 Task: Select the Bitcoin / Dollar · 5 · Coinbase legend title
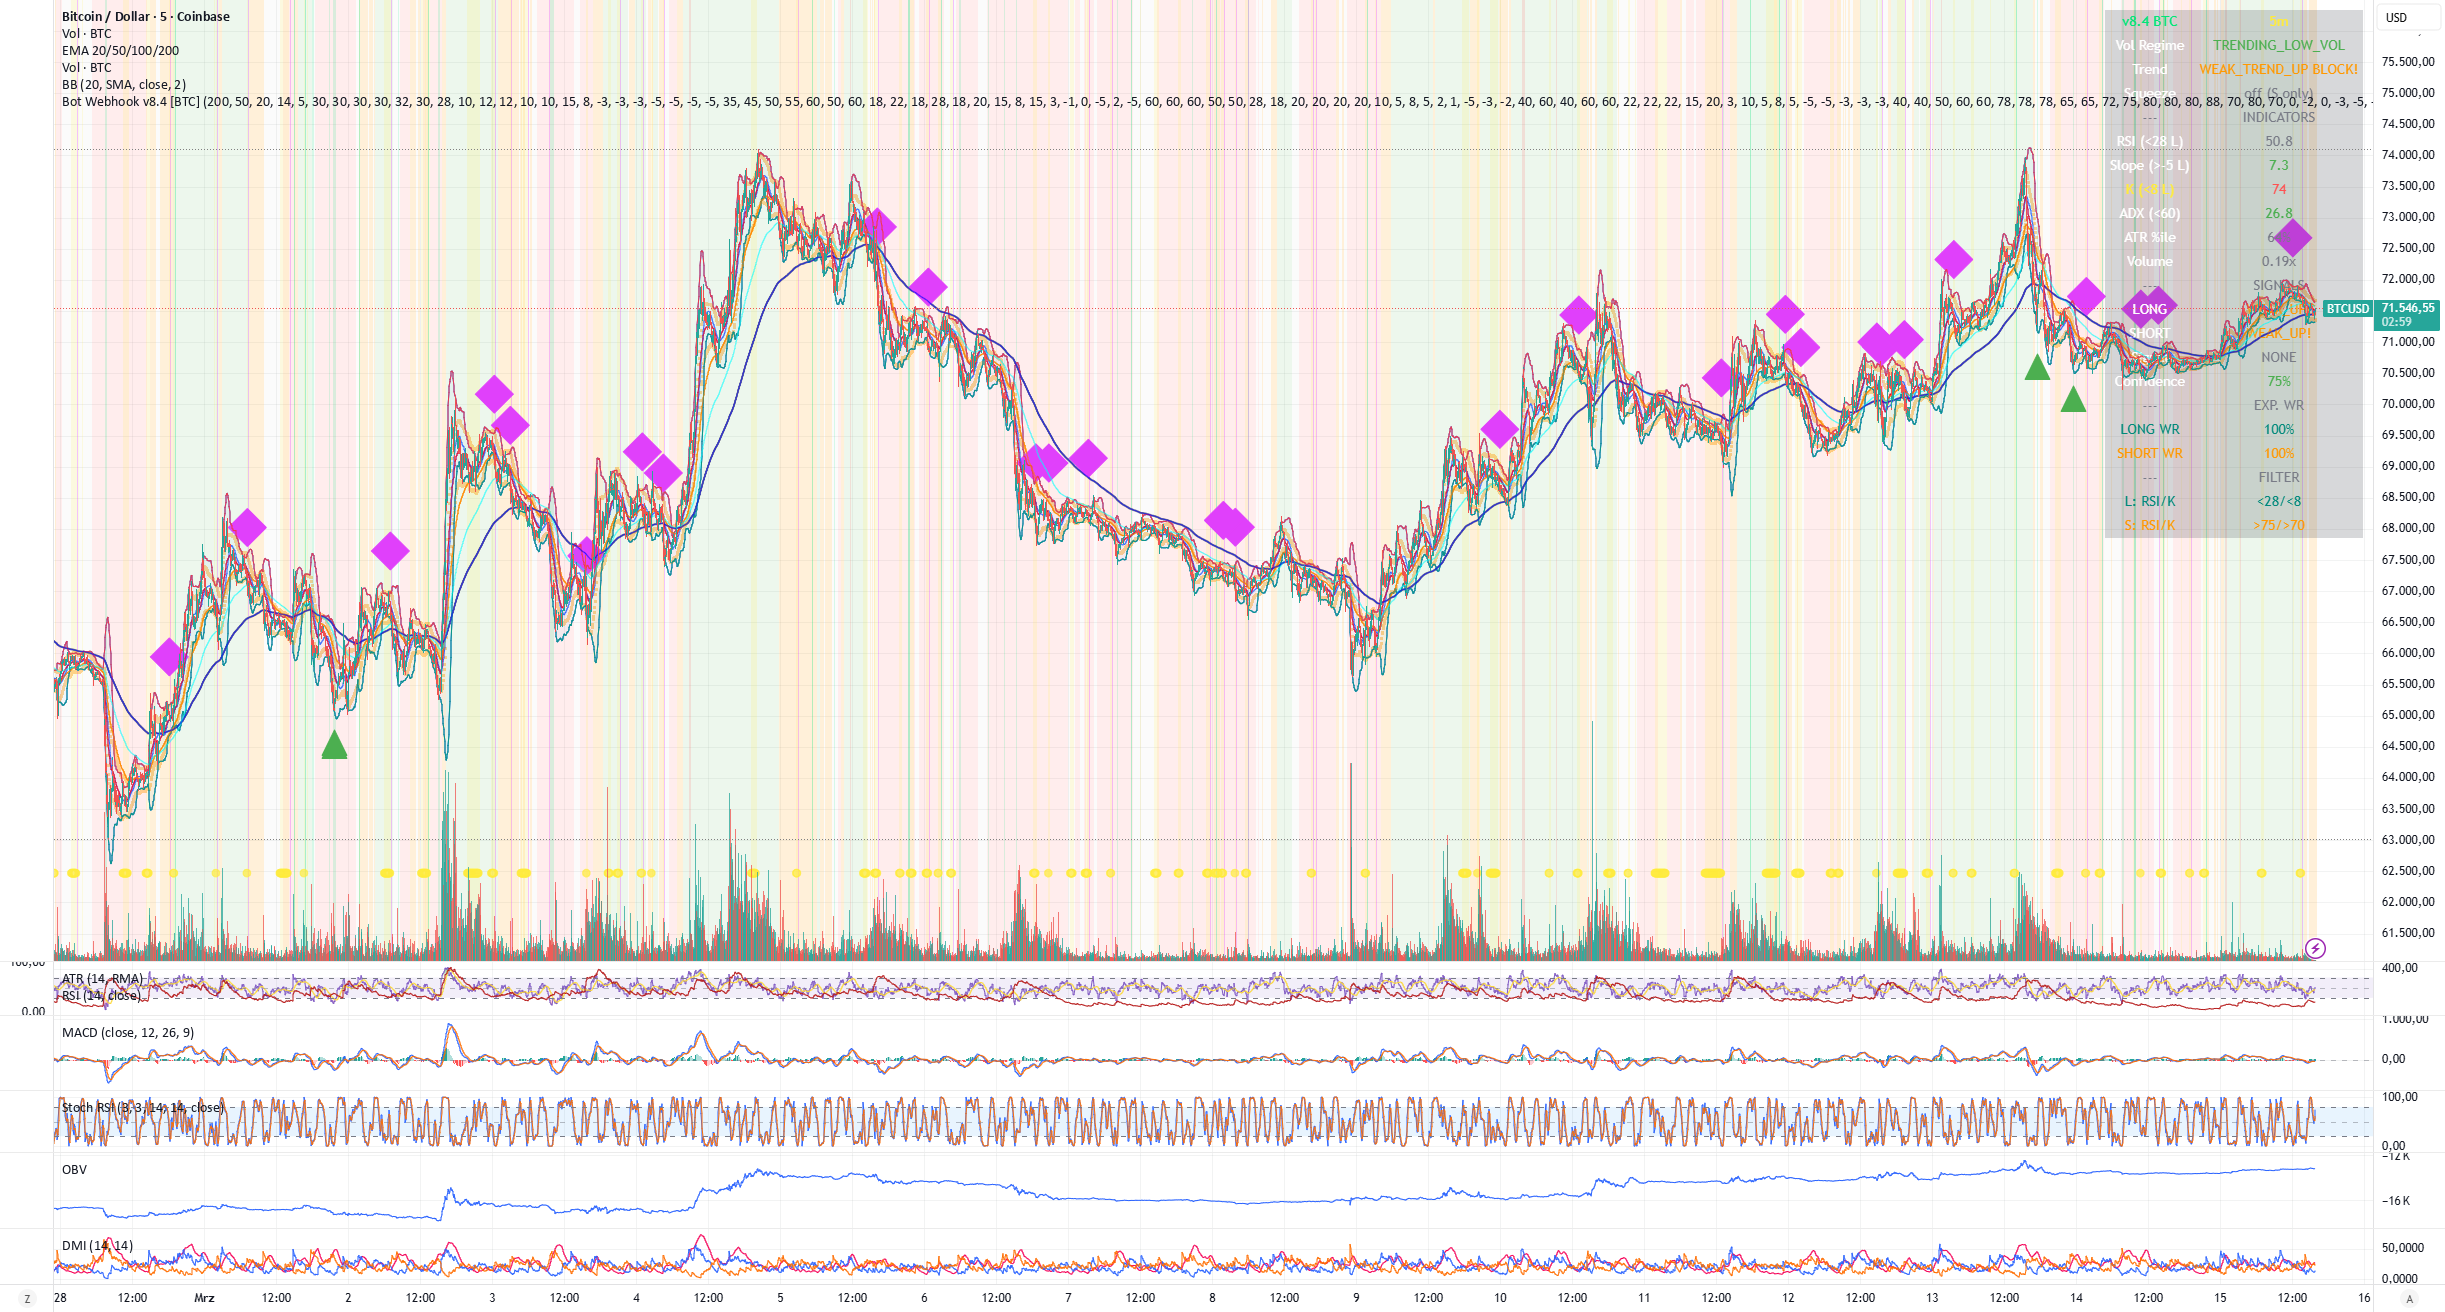(146, 16)
